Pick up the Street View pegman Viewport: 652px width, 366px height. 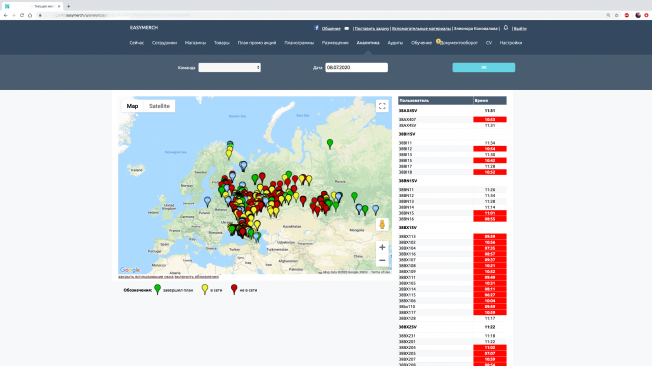[382, 225]
